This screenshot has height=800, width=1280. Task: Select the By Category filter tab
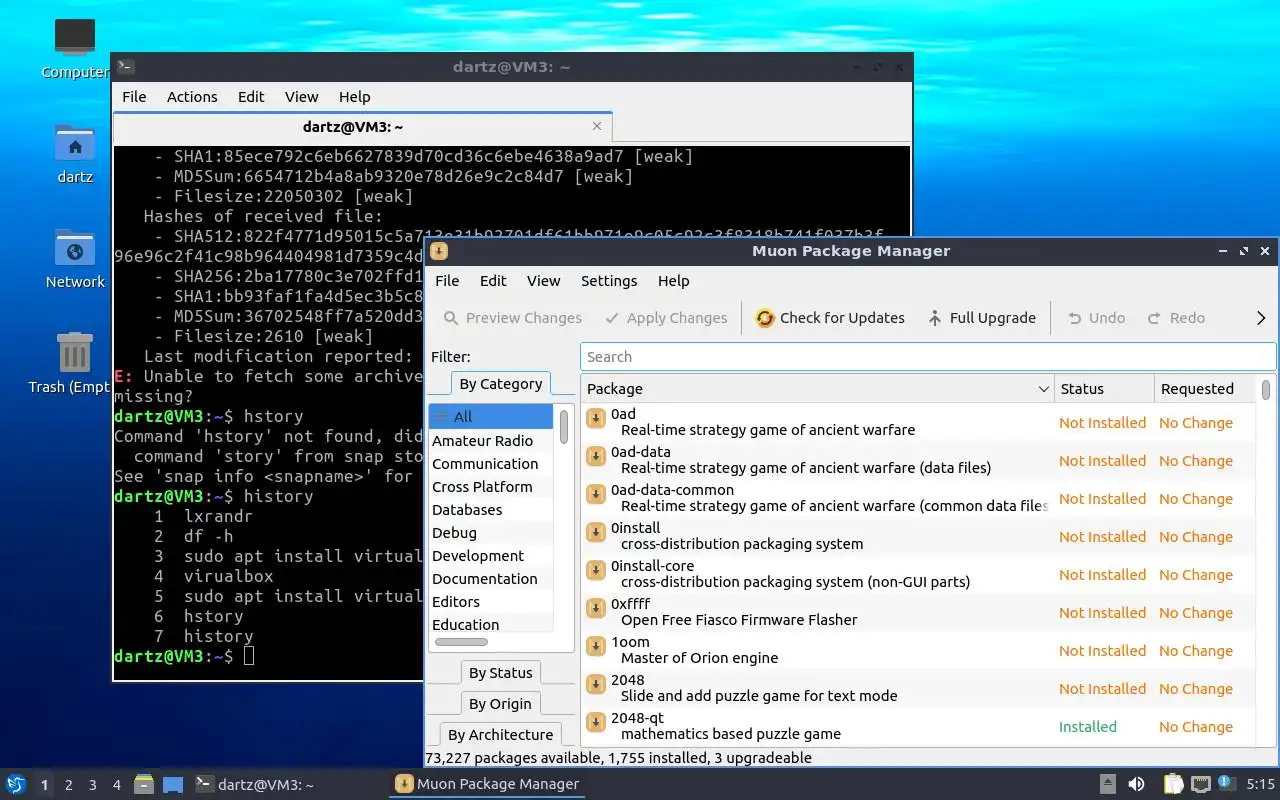click(x=500, y=384)
